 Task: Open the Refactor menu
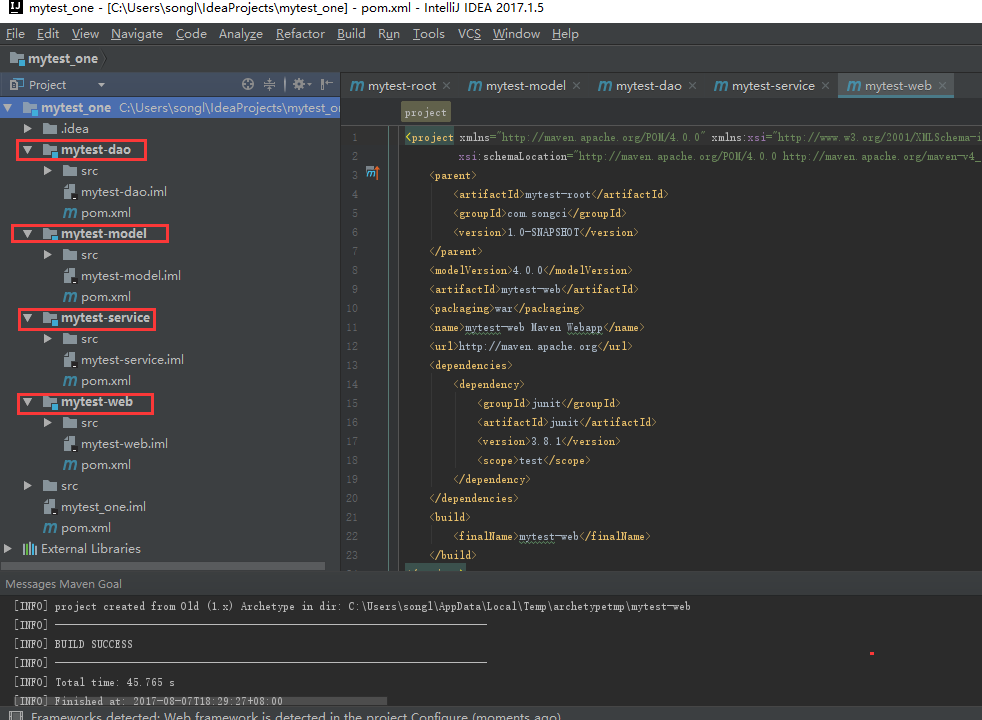tap(300, 34)
